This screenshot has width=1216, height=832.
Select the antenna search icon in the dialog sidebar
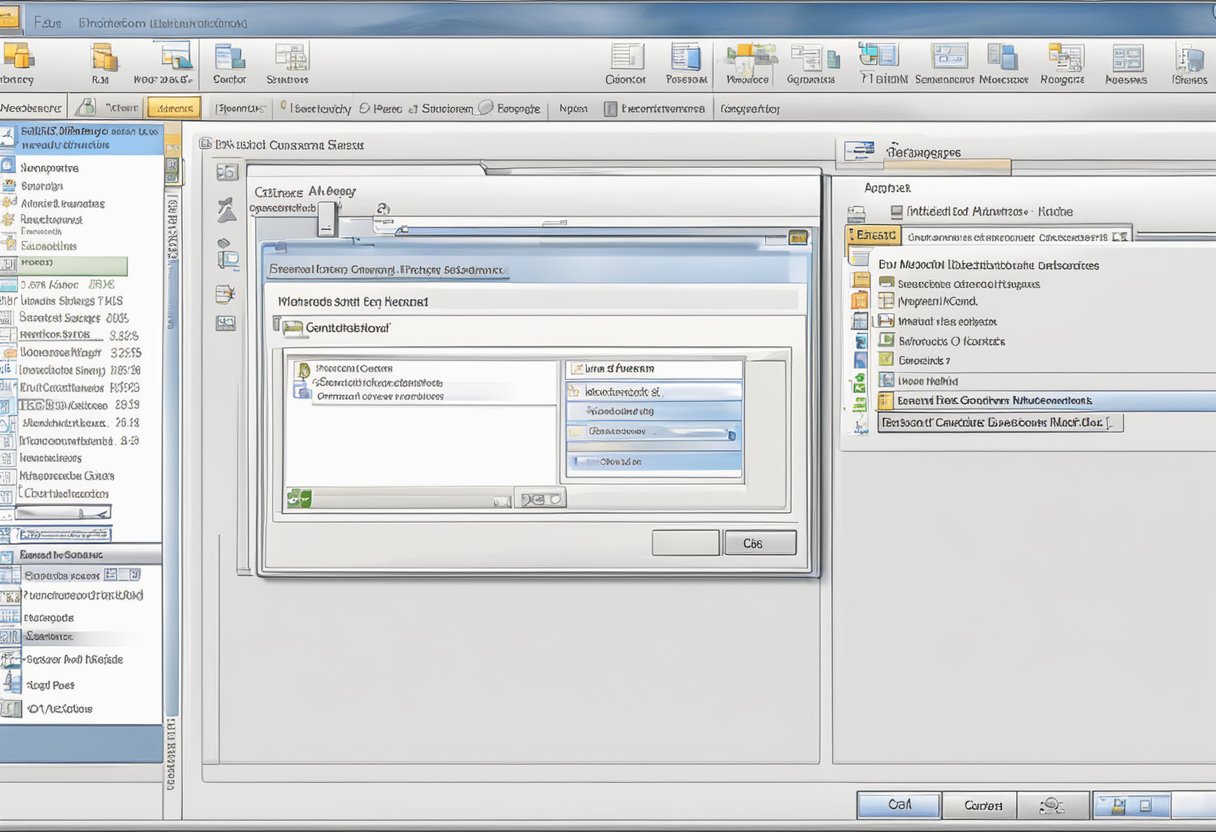228,208
